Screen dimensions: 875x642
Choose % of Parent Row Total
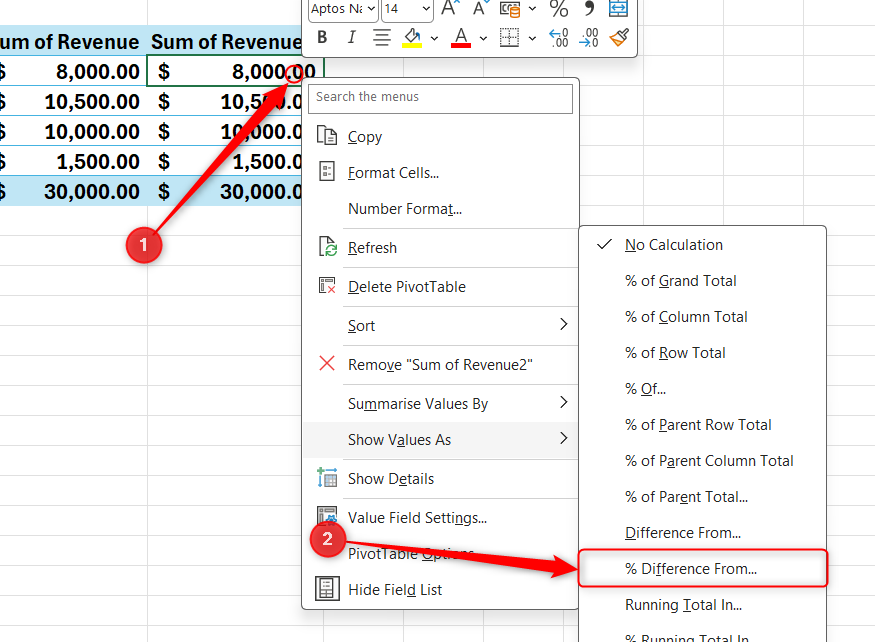pyautogui.click(x=703, y=425)
